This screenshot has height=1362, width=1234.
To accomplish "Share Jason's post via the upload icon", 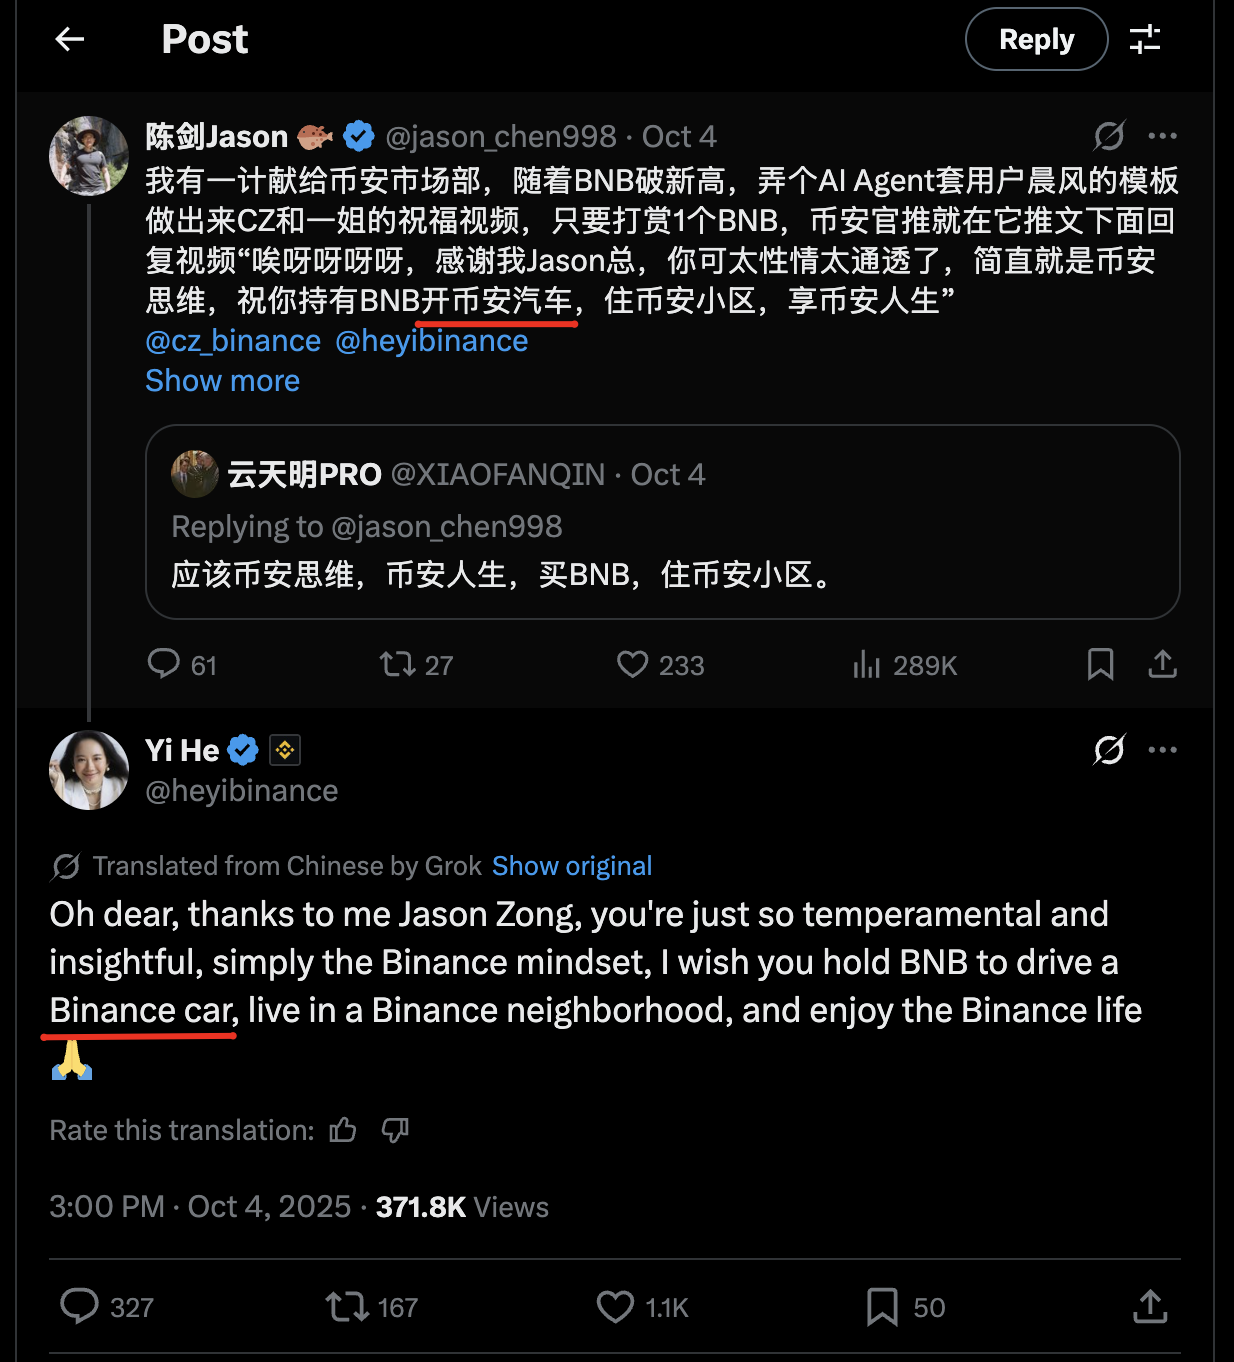I will point(1162,664).
